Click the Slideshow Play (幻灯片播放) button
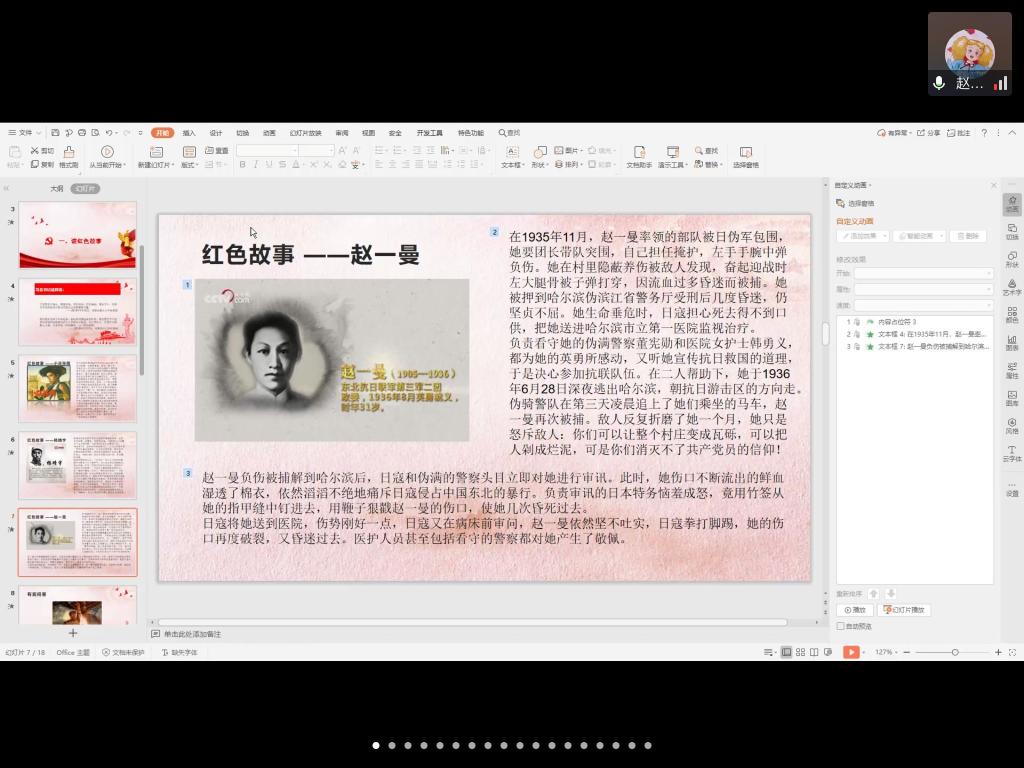The width and height of the screenshot is (1024, 768). (905, 610)
